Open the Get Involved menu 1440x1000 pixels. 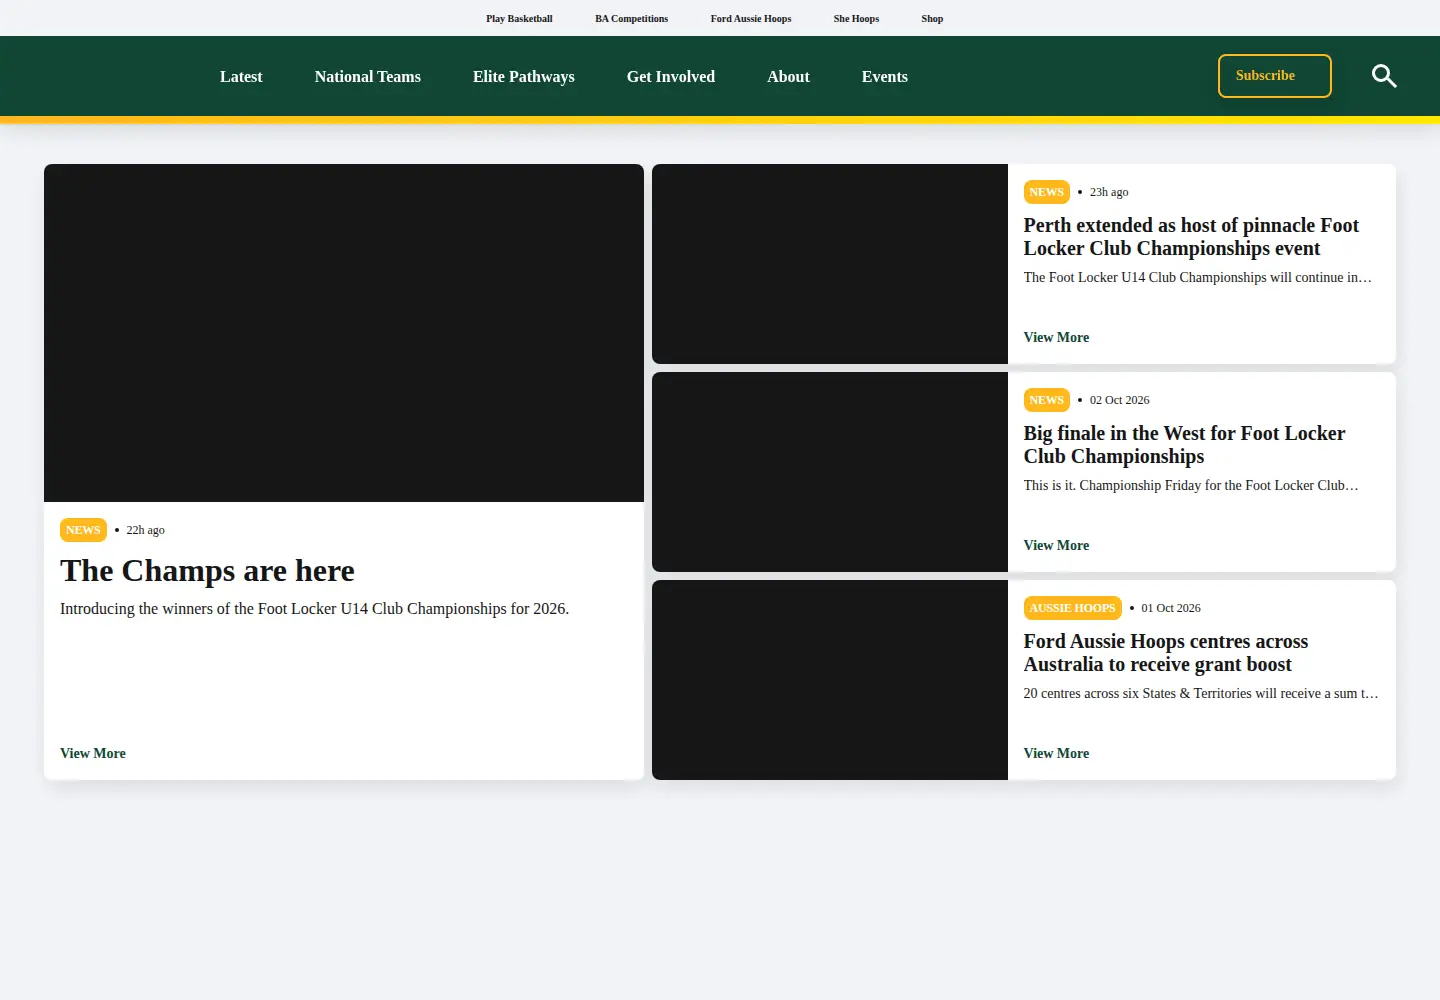pos(671,77)
